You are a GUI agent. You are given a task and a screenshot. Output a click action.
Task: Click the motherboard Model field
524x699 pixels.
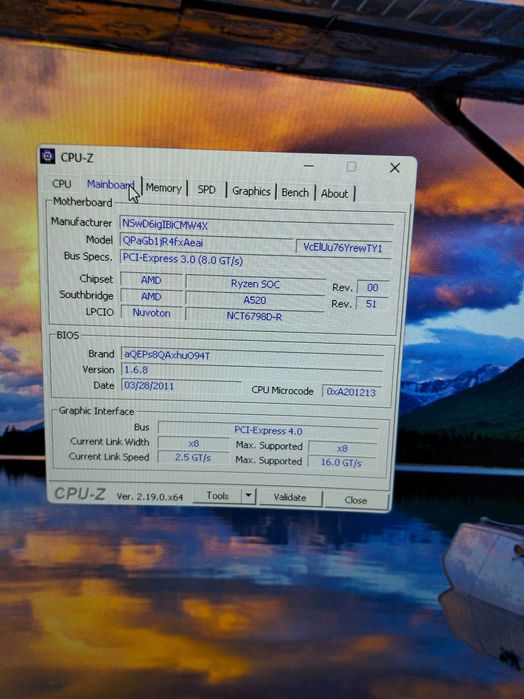pyautogui.click(x=206, y=242)
